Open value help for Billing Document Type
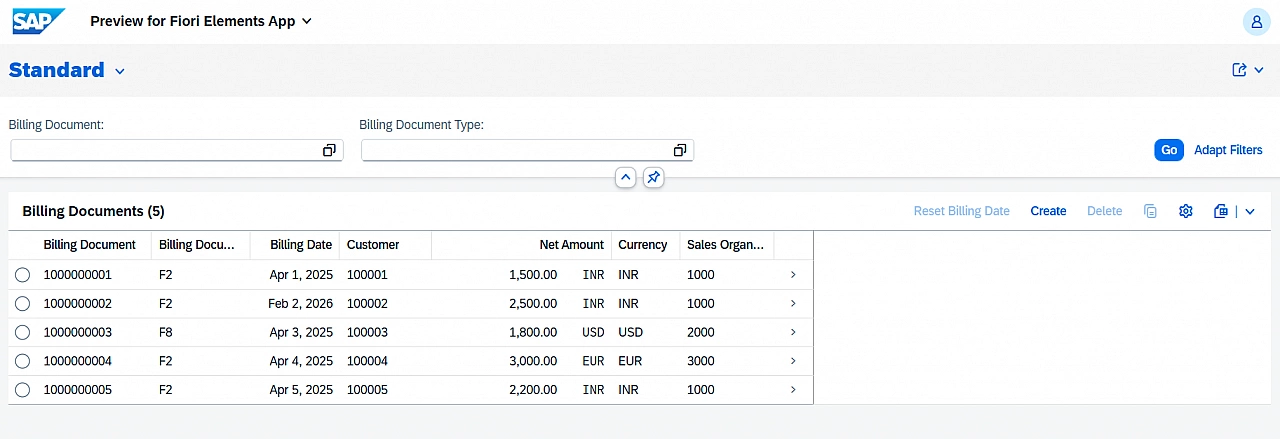The image size is (1280, 439). 680,150
